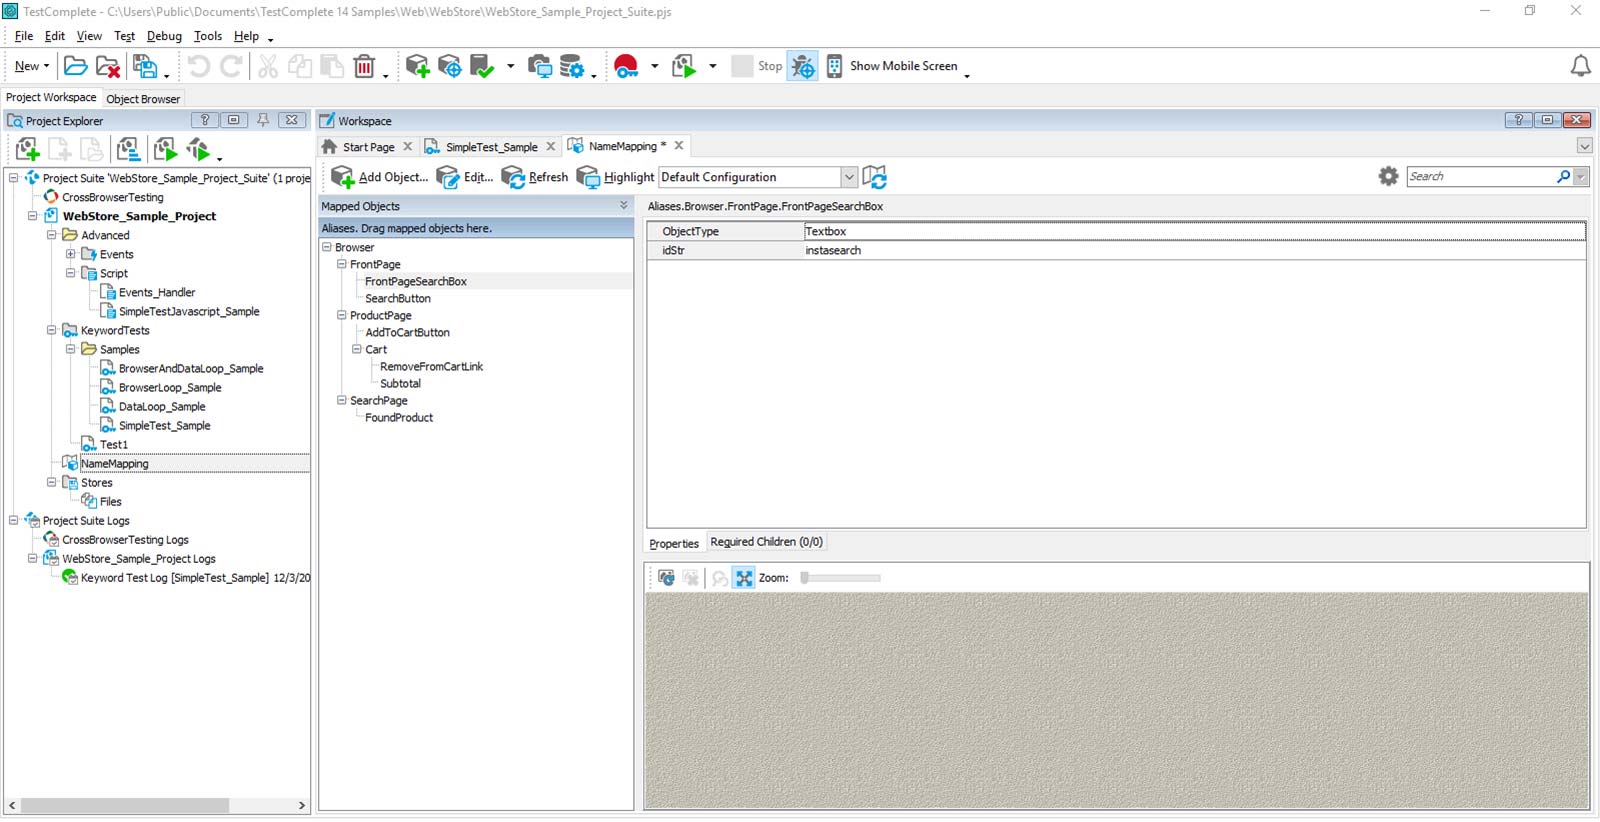This screenshot has width=1600, height=822.
Task: Click the Object Spy target icon in main toolbar
Action: (450, 66)
